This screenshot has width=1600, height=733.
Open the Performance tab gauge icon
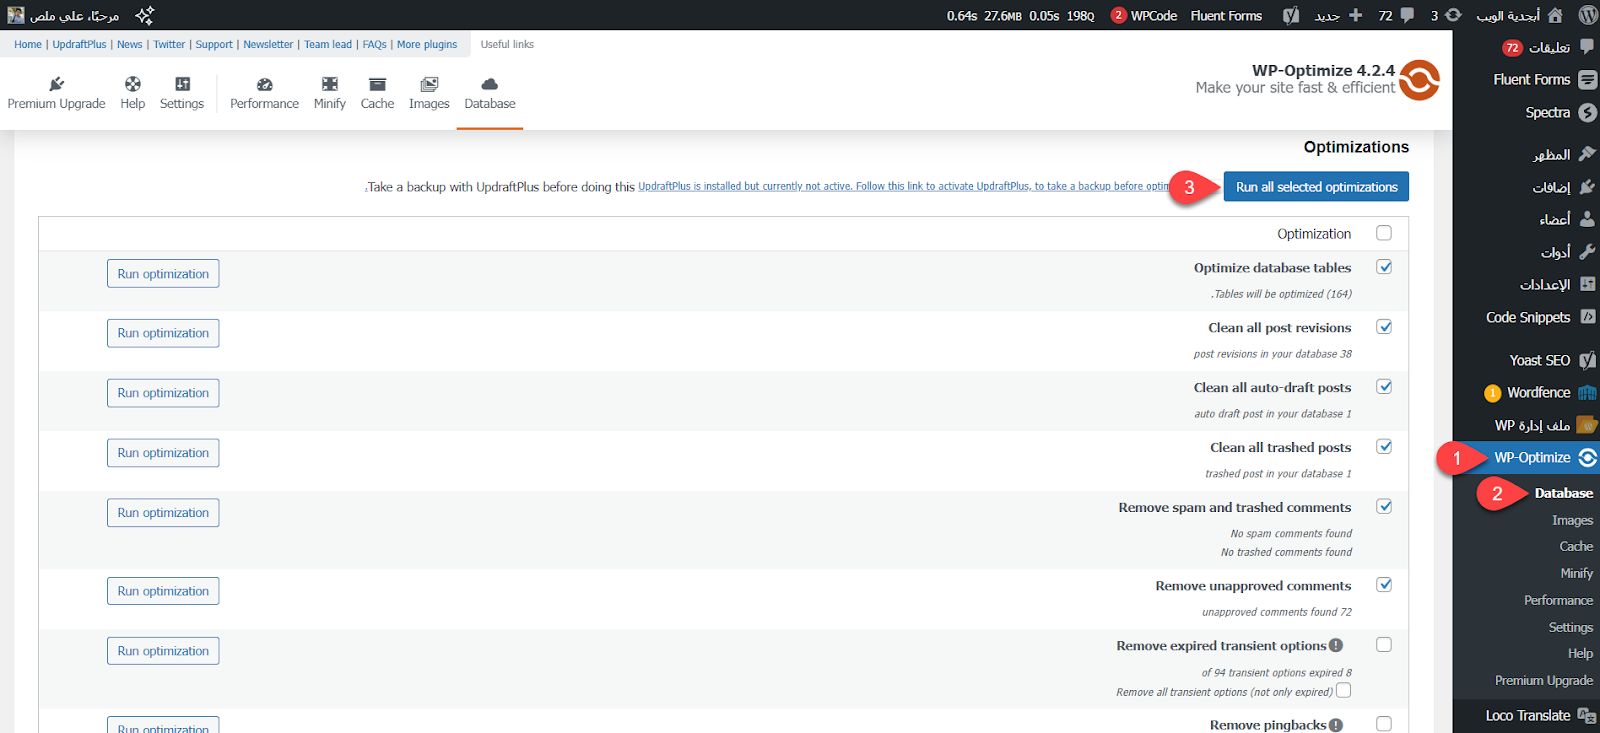[264, 85]
